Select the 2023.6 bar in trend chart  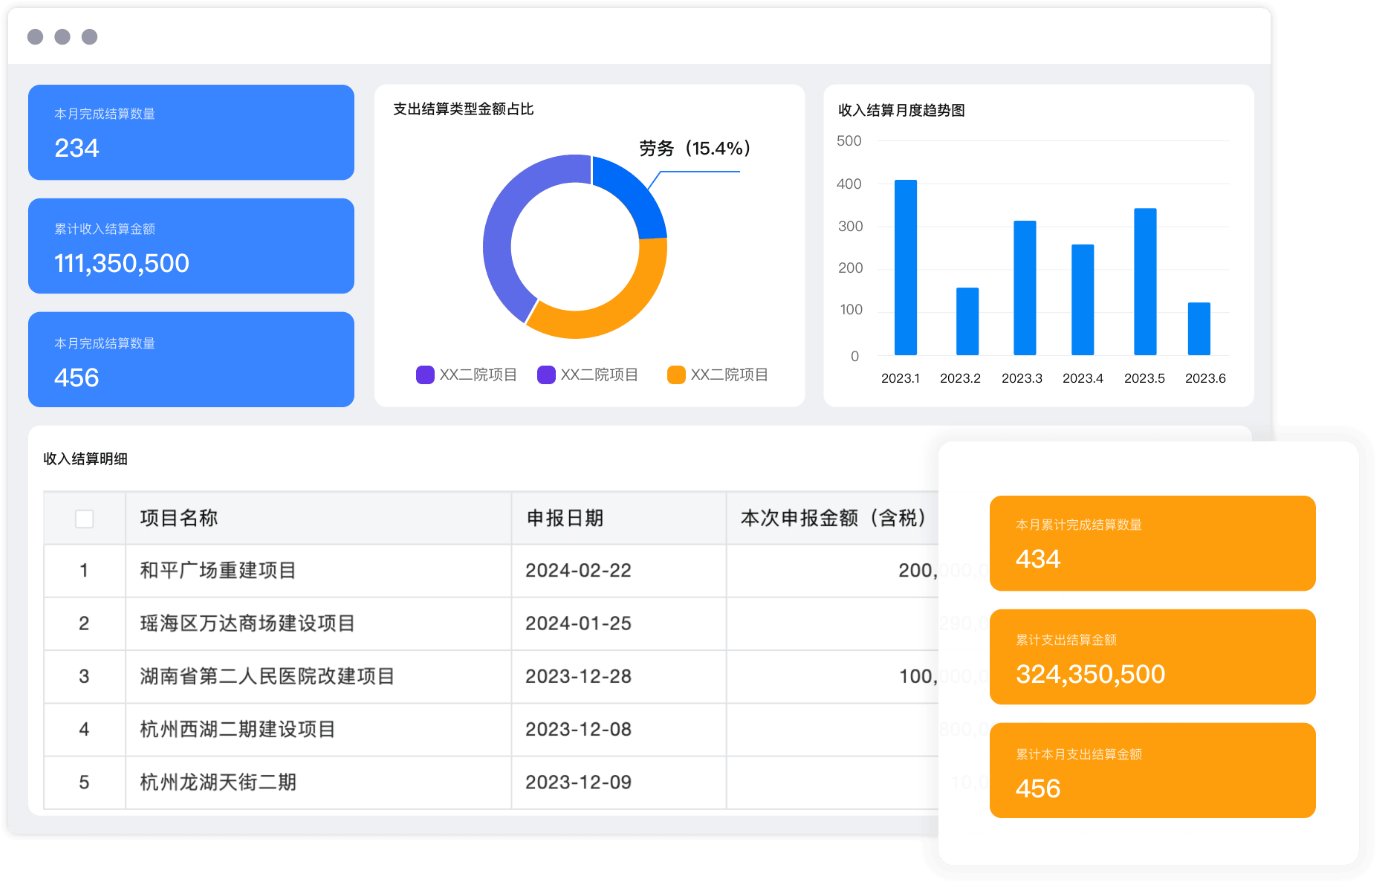(x=1198, y=329)
